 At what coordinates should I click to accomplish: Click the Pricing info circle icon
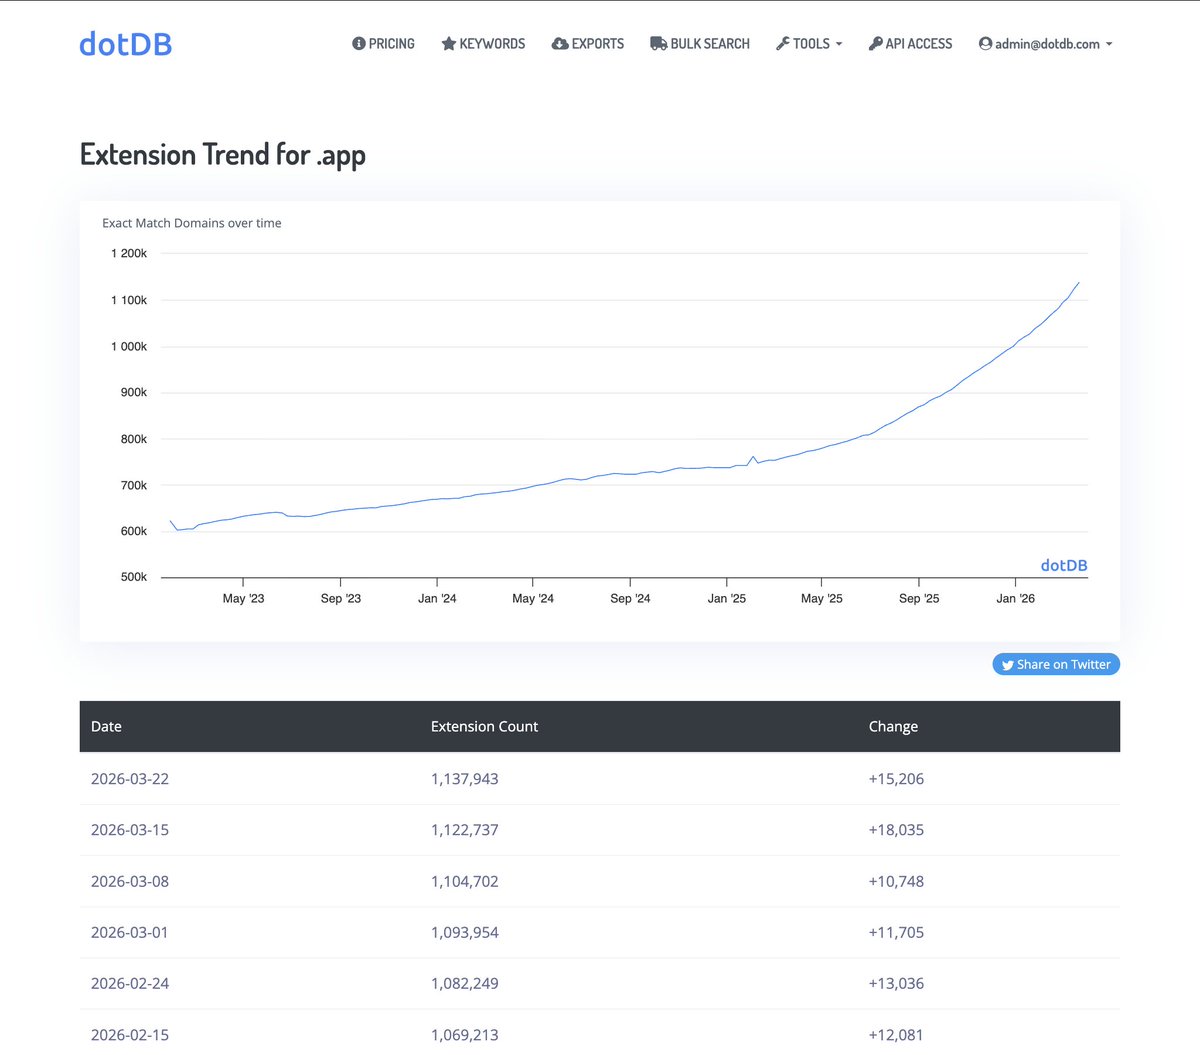coord(358,44)
